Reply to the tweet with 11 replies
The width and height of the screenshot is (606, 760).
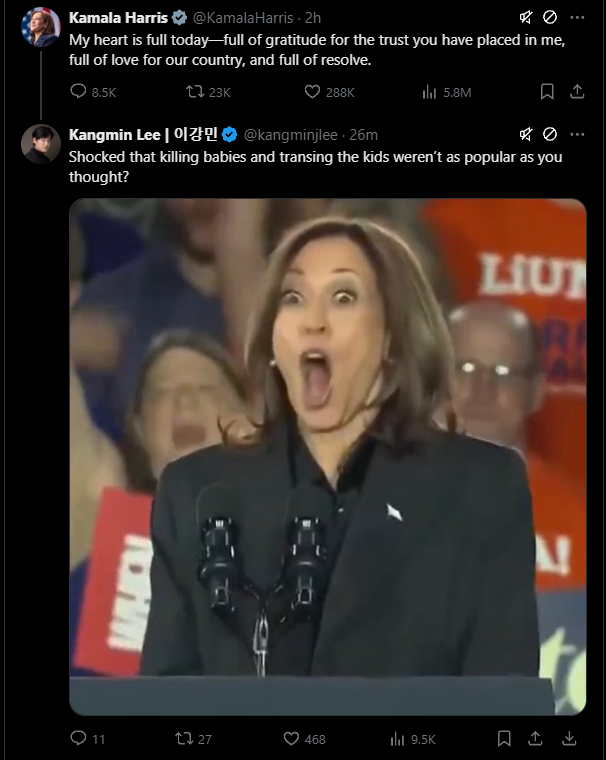click(79, 739)
